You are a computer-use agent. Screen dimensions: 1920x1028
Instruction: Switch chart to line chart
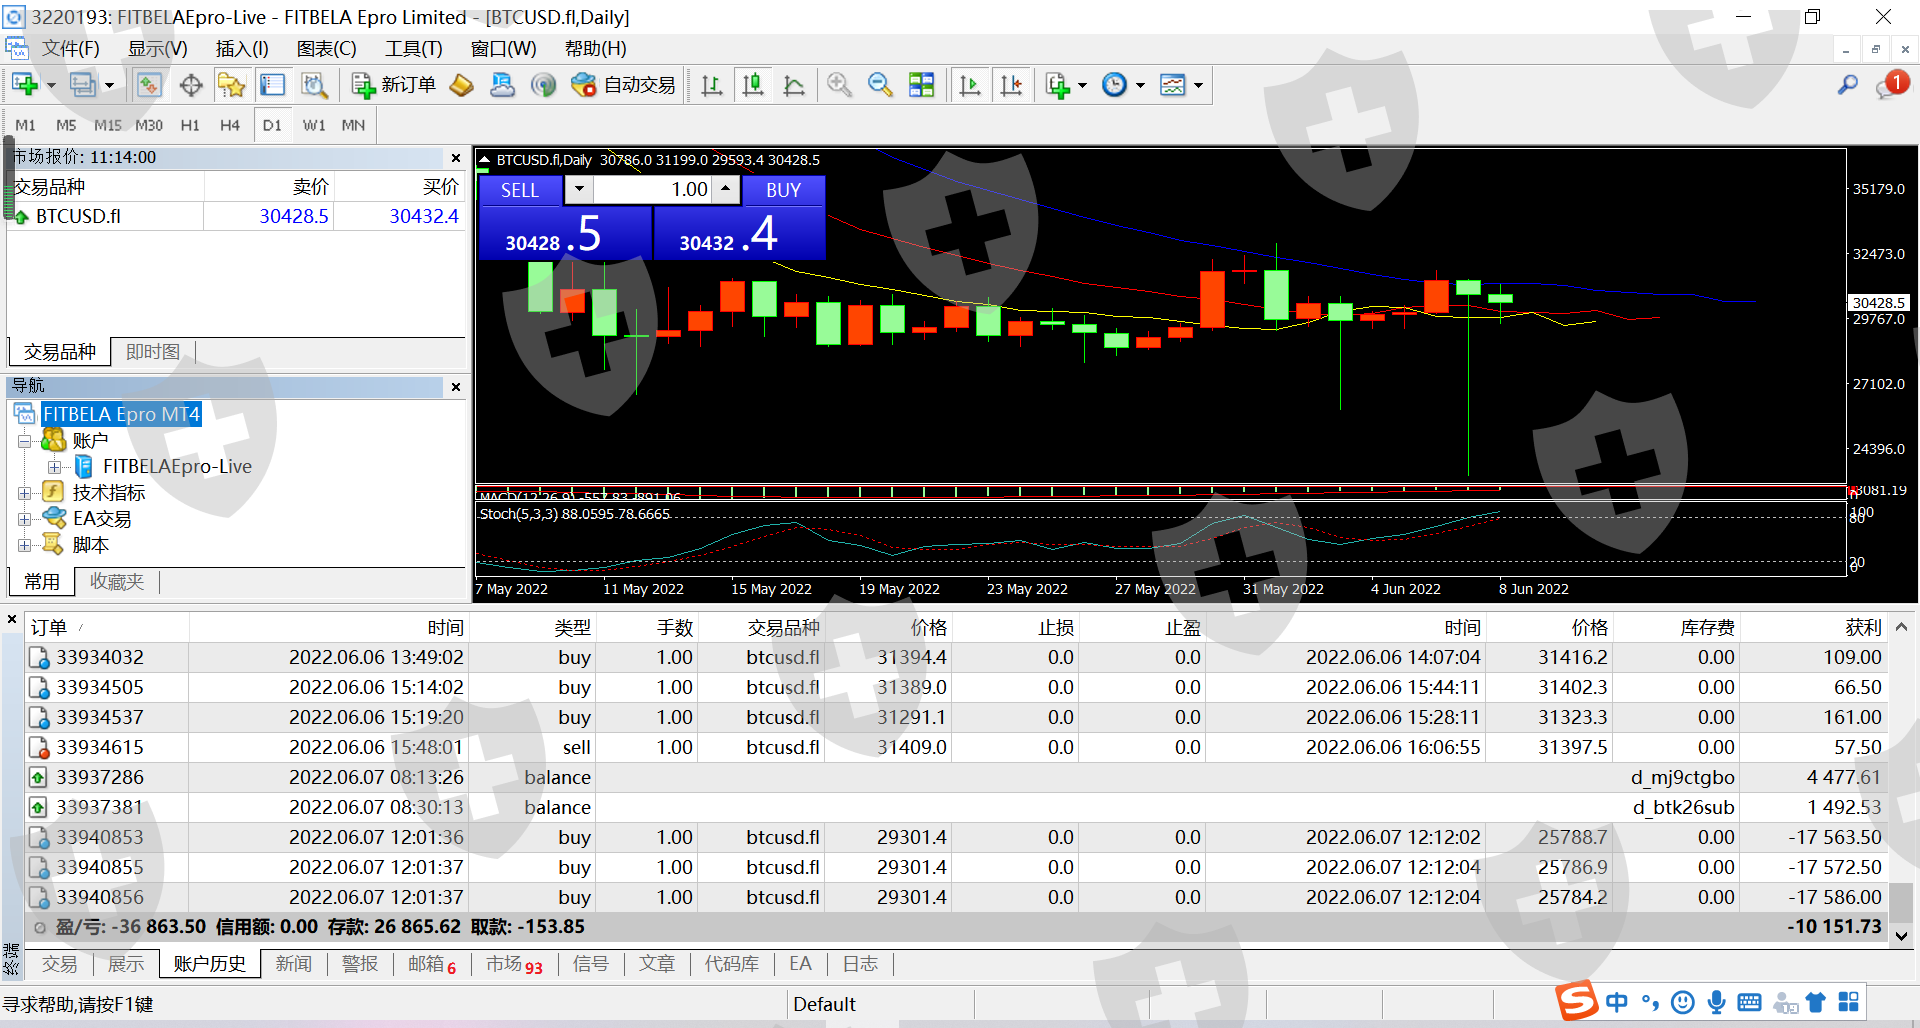coord(794,86)
